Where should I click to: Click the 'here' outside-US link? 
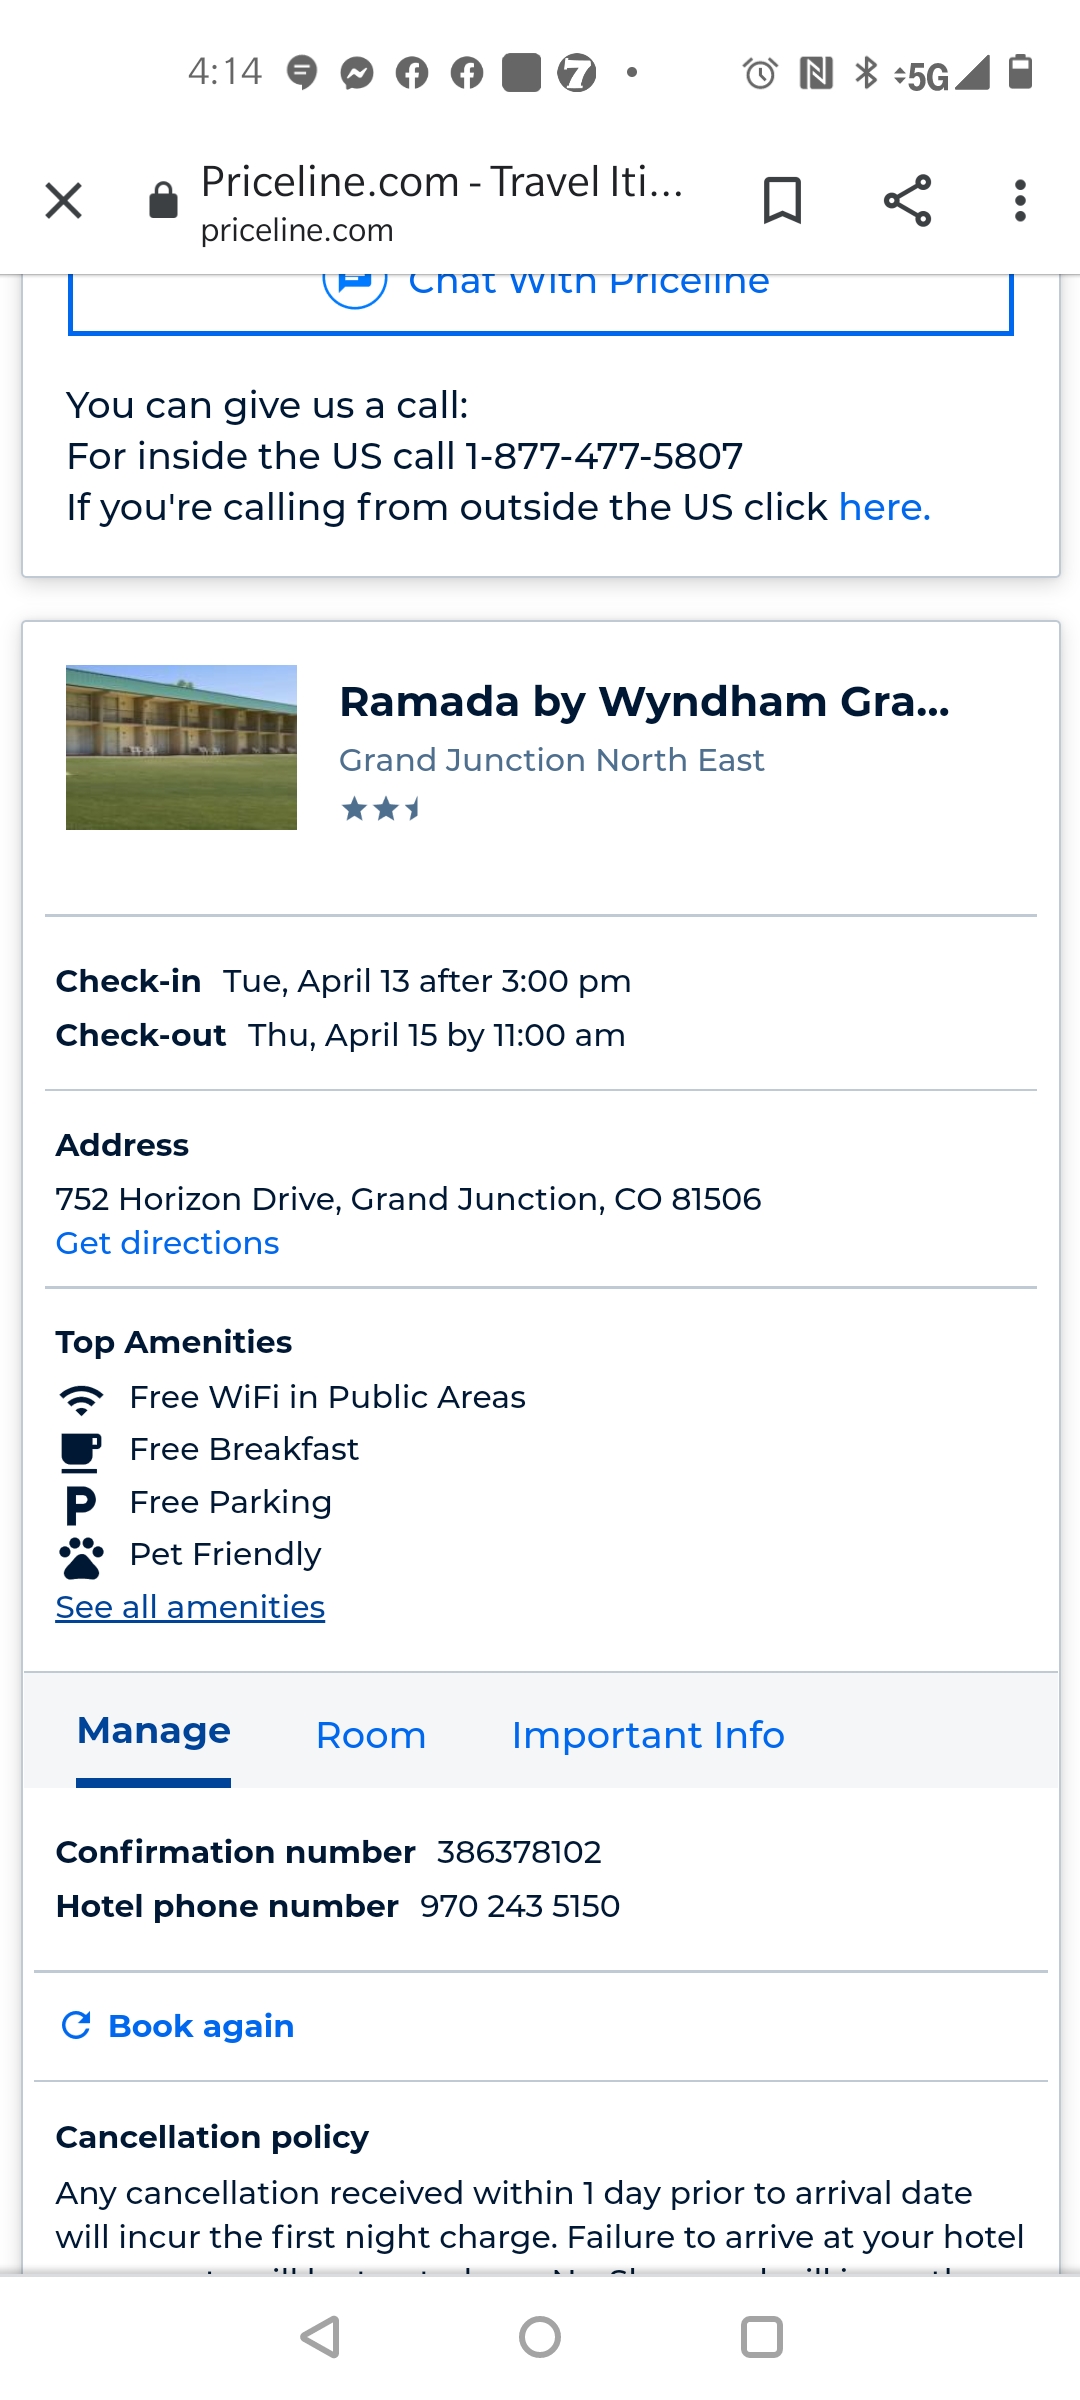[884, 508]
